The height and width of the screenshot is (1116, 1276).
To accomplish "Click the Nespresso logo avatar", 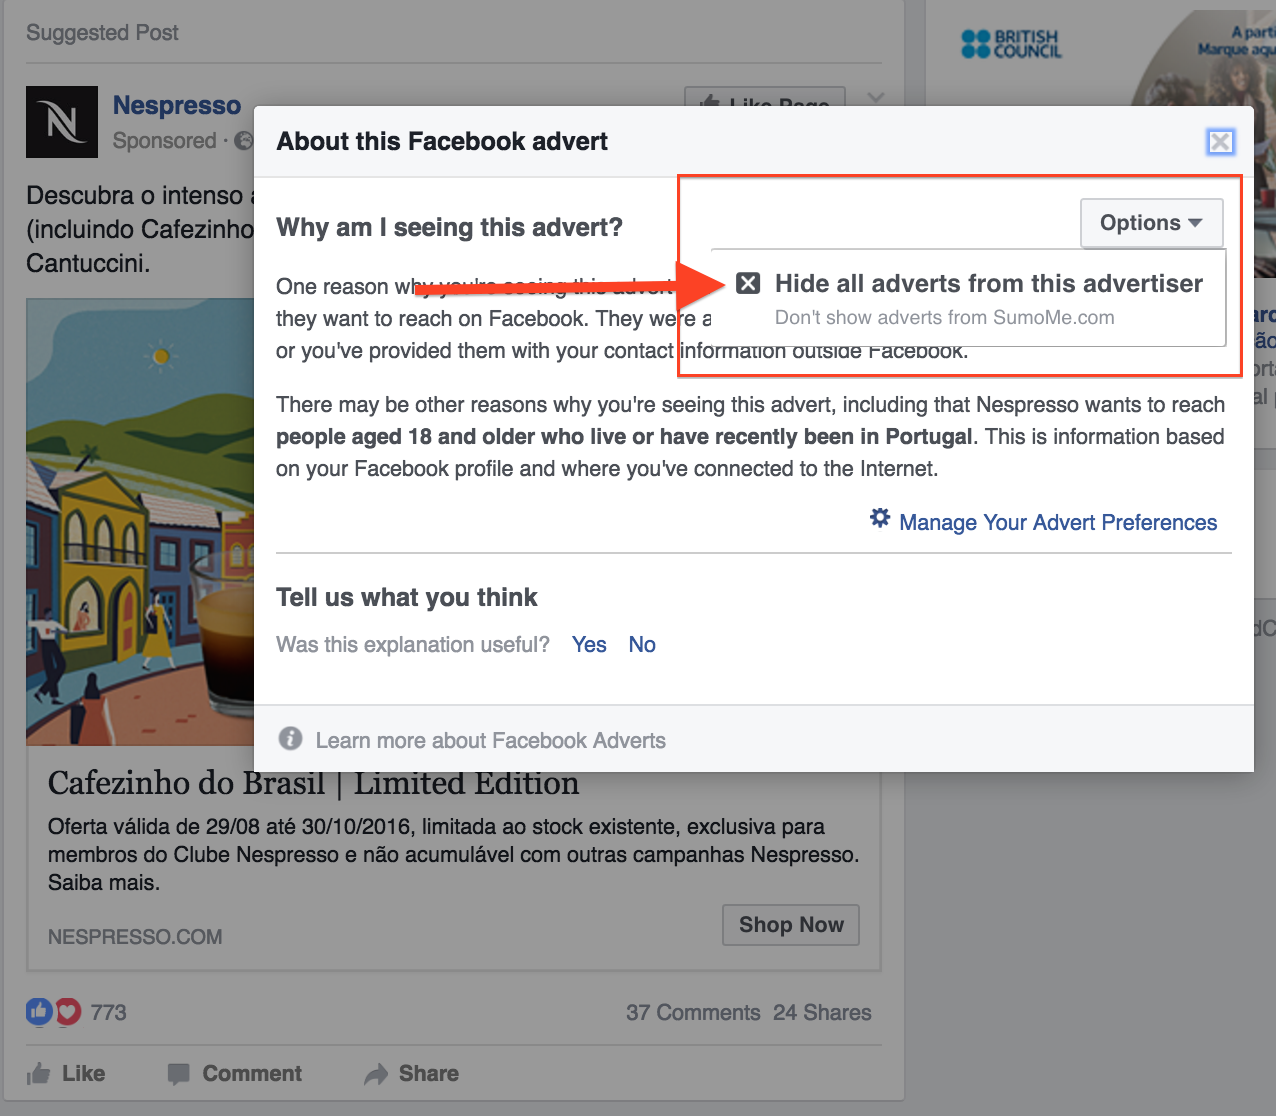I will [x=62, y=122].
